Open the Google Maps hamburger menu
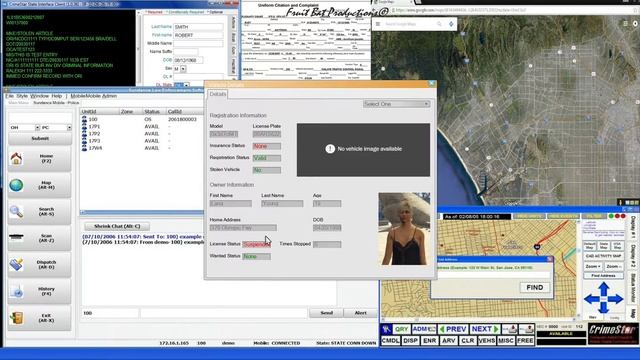640x360 pixels. (378, 24)
